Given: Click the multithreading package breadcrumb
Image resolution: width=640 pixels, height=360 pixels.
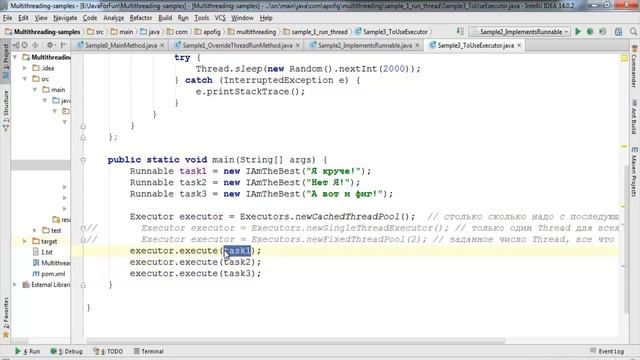Looking at the screenshot, I should 252,31.
